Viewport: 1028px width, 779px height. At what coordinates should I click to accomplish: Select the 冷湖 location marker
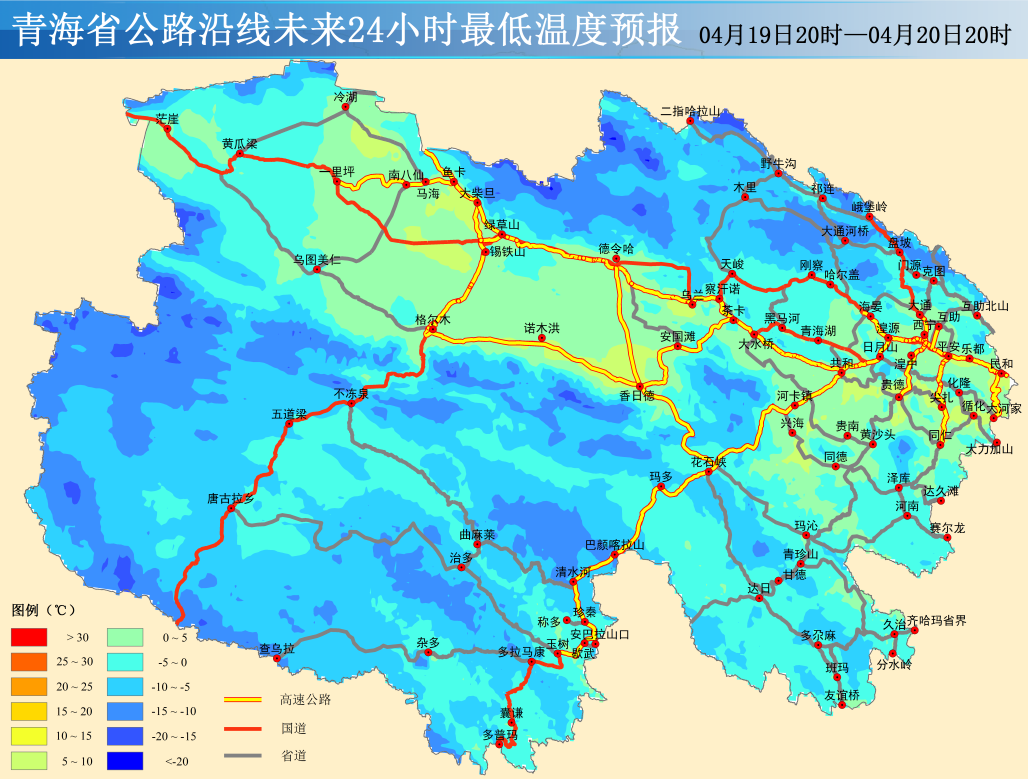pos(347,108)
